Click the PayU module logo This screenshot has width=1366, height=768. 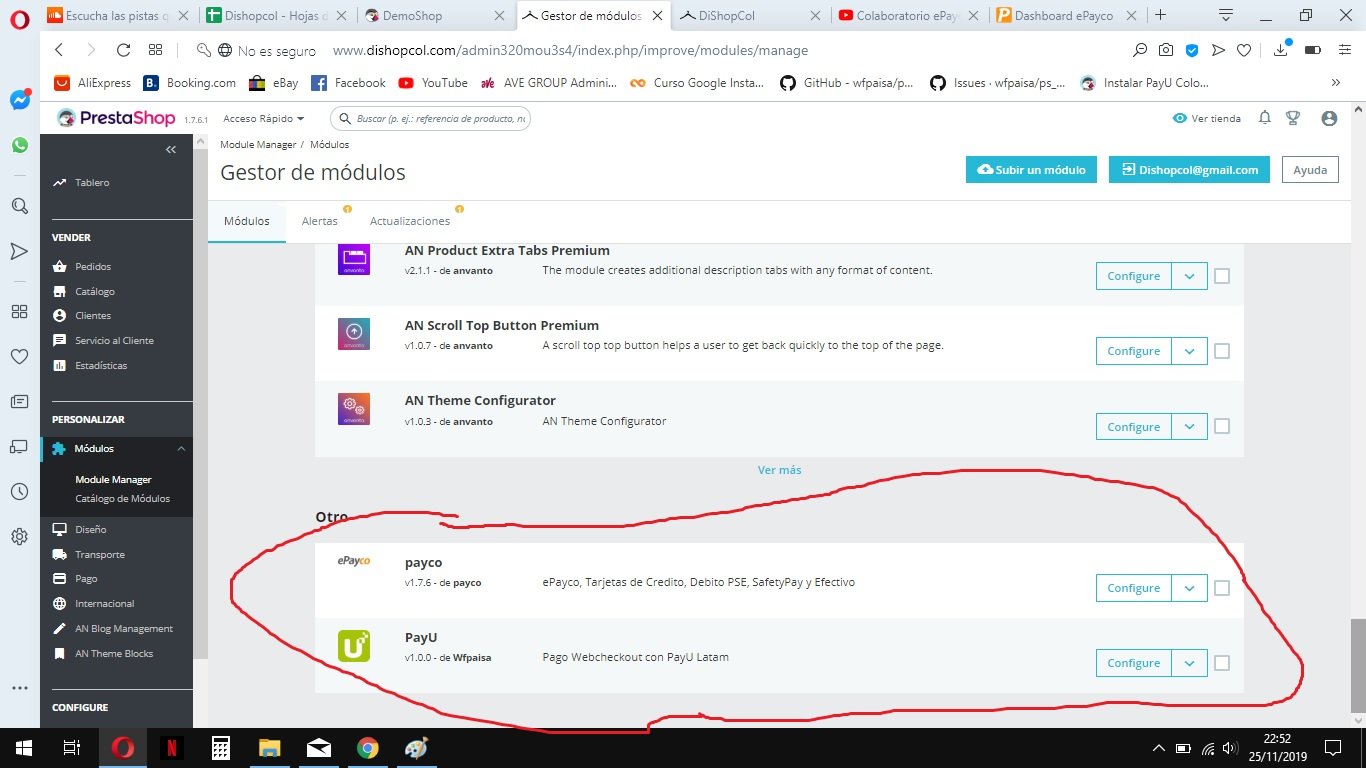(354, 646)
